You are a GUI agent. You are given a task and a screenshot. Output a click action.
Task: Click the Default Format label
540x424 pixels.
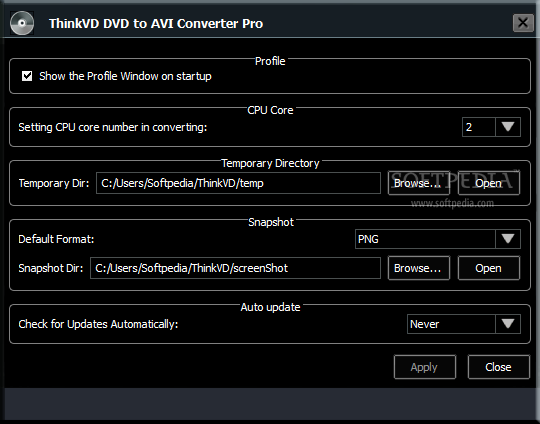coord(56,239)
